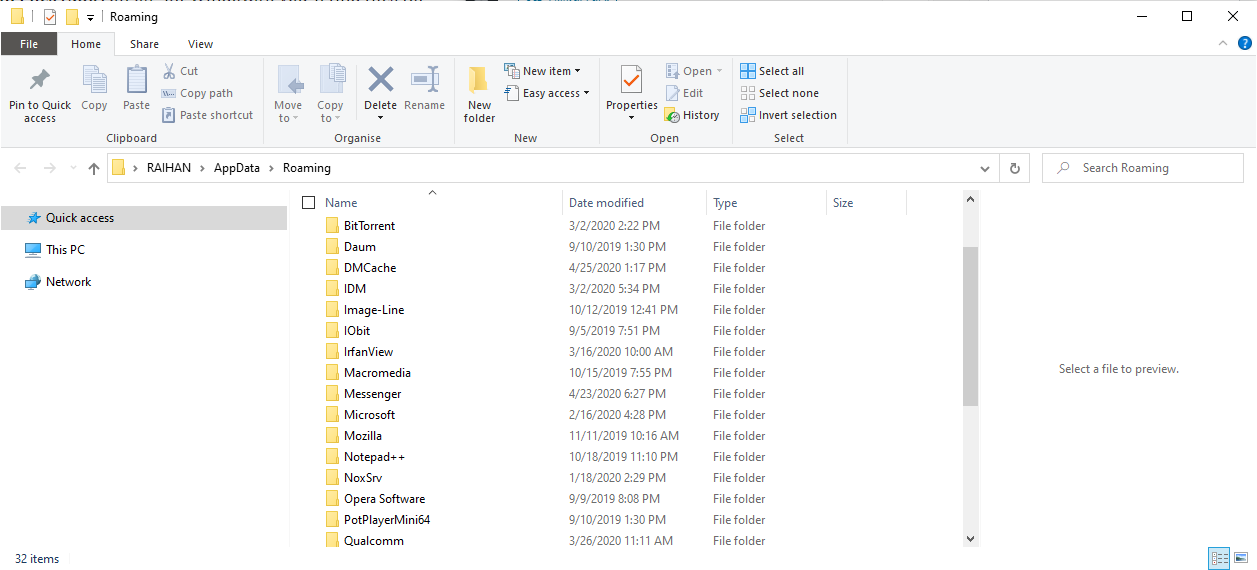Click the Edit button in Open group
The height and width of the screenshot is (570, 1257).
point(685,93)
